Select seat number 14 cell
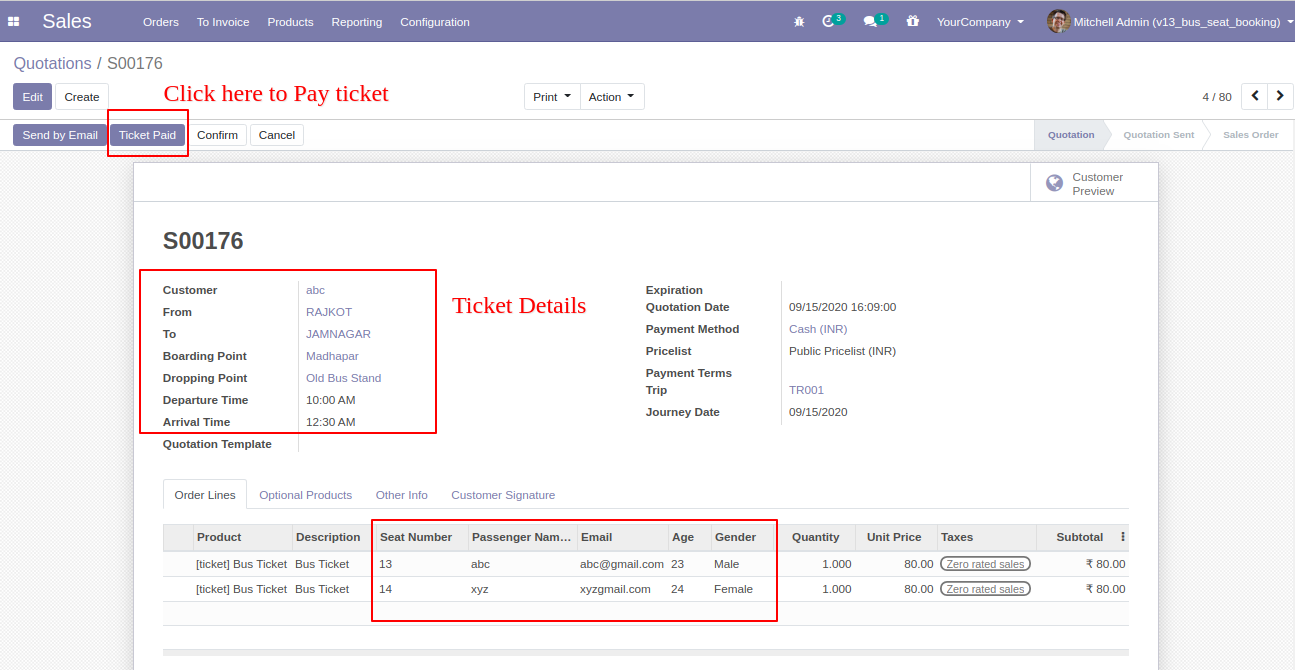The height and width of the screenshot is (670, 1295). click(x=421, y=589)
